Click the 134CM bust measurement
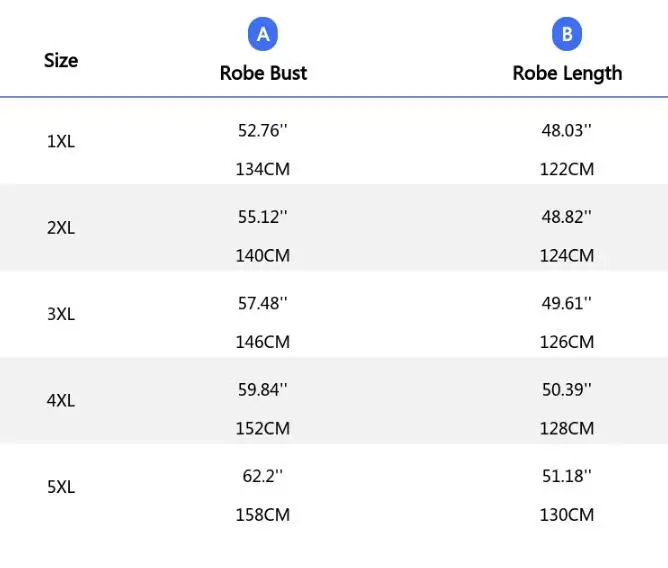Image resolution: width=668 pixels, height=568 pixels. tap(263, 169)
